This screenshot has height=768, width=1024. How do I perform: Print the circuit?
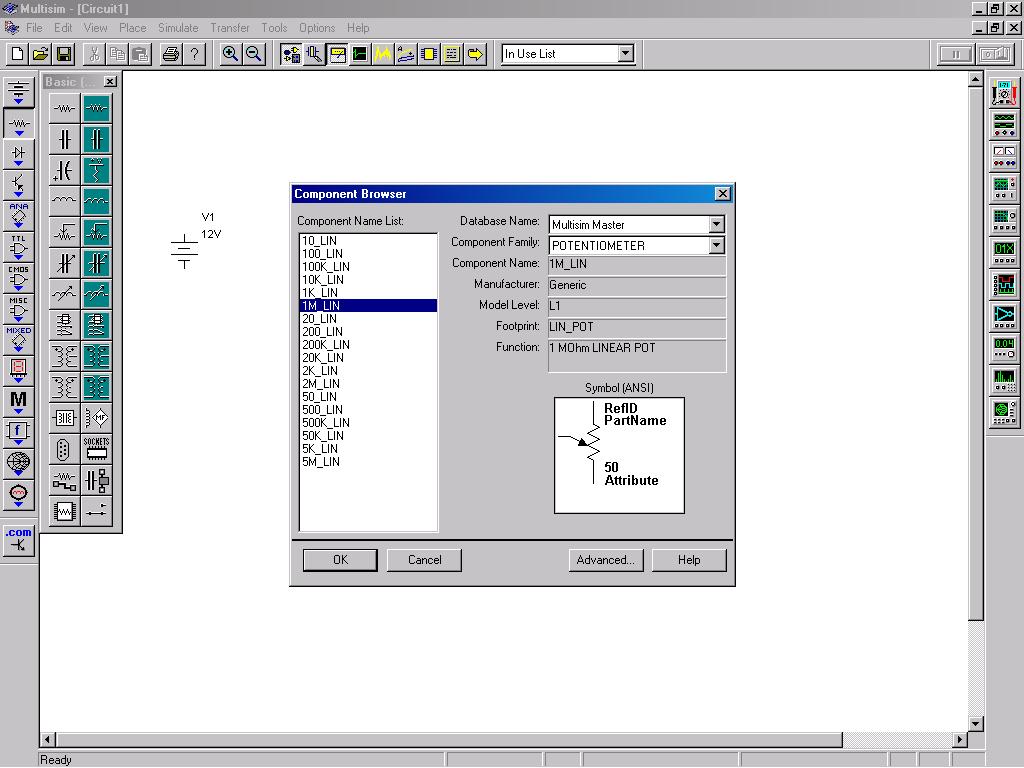[x=170, y=54]
